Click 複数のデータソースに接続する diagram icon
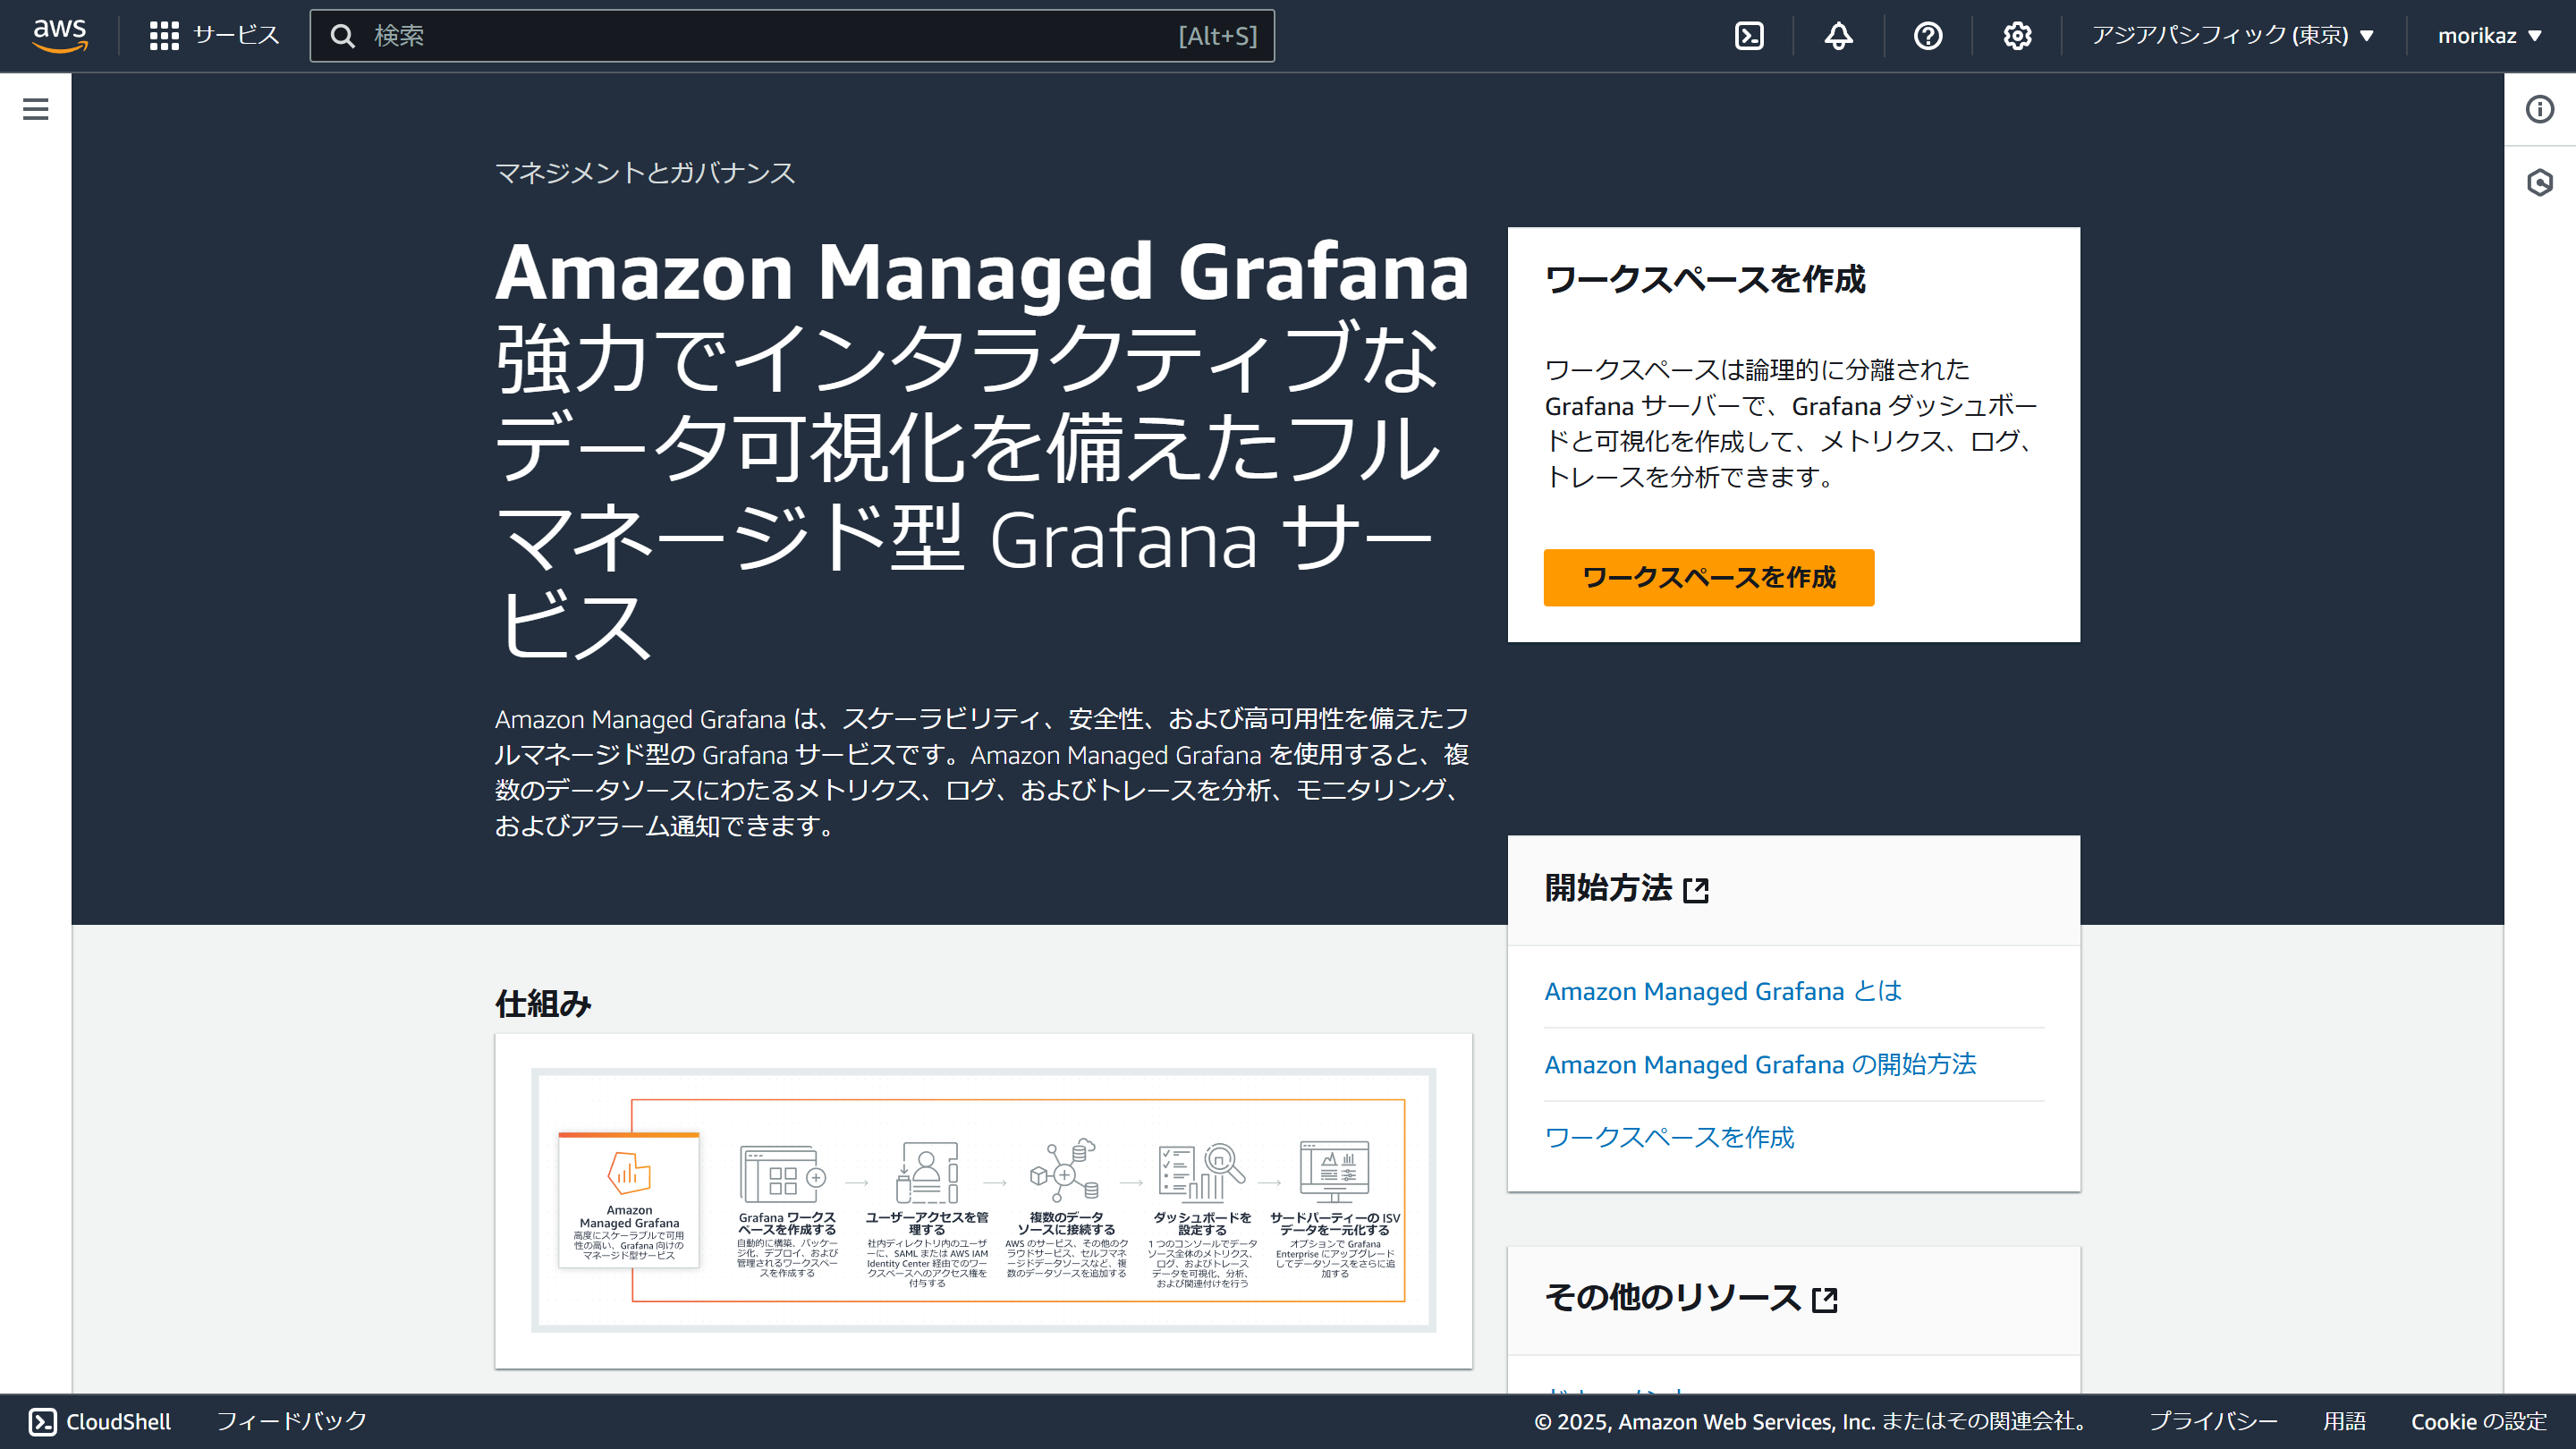 pyautogui.click(x=1065, y=1170)
